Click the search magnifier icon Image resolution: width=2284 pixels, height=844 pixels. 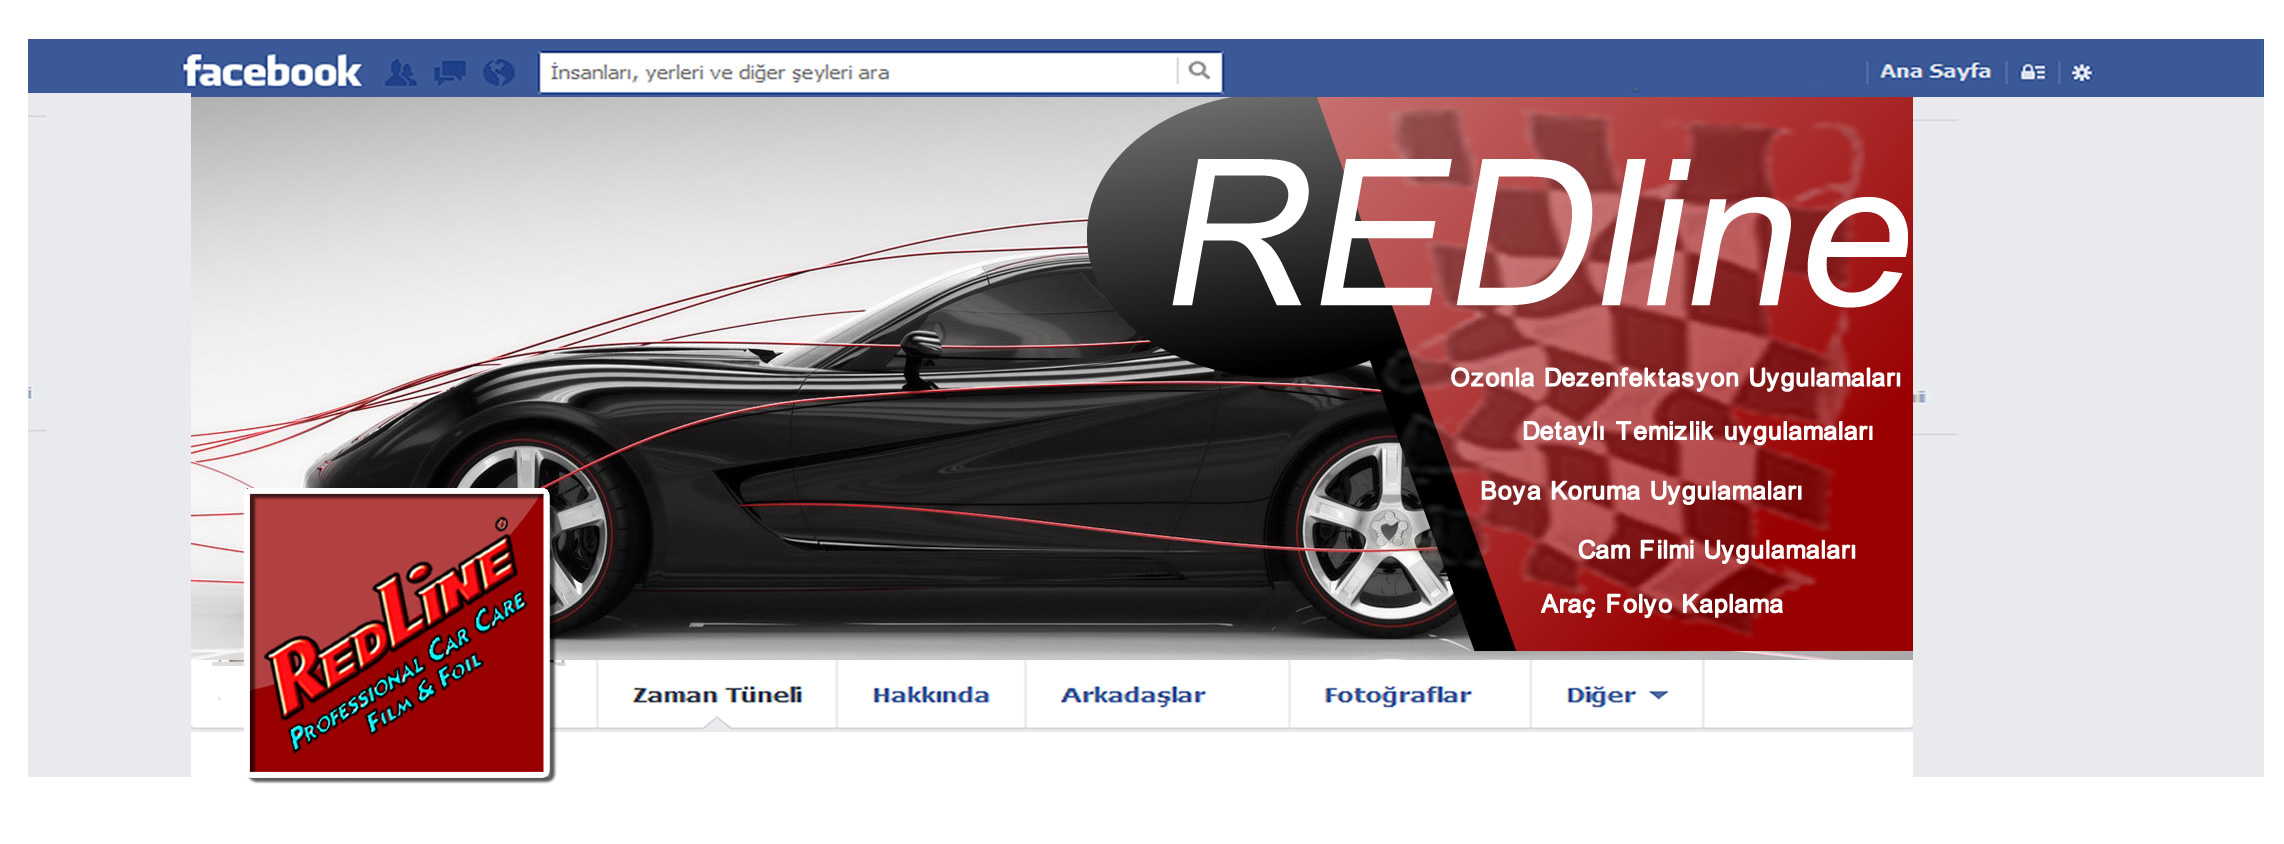tap(1199, 71)
